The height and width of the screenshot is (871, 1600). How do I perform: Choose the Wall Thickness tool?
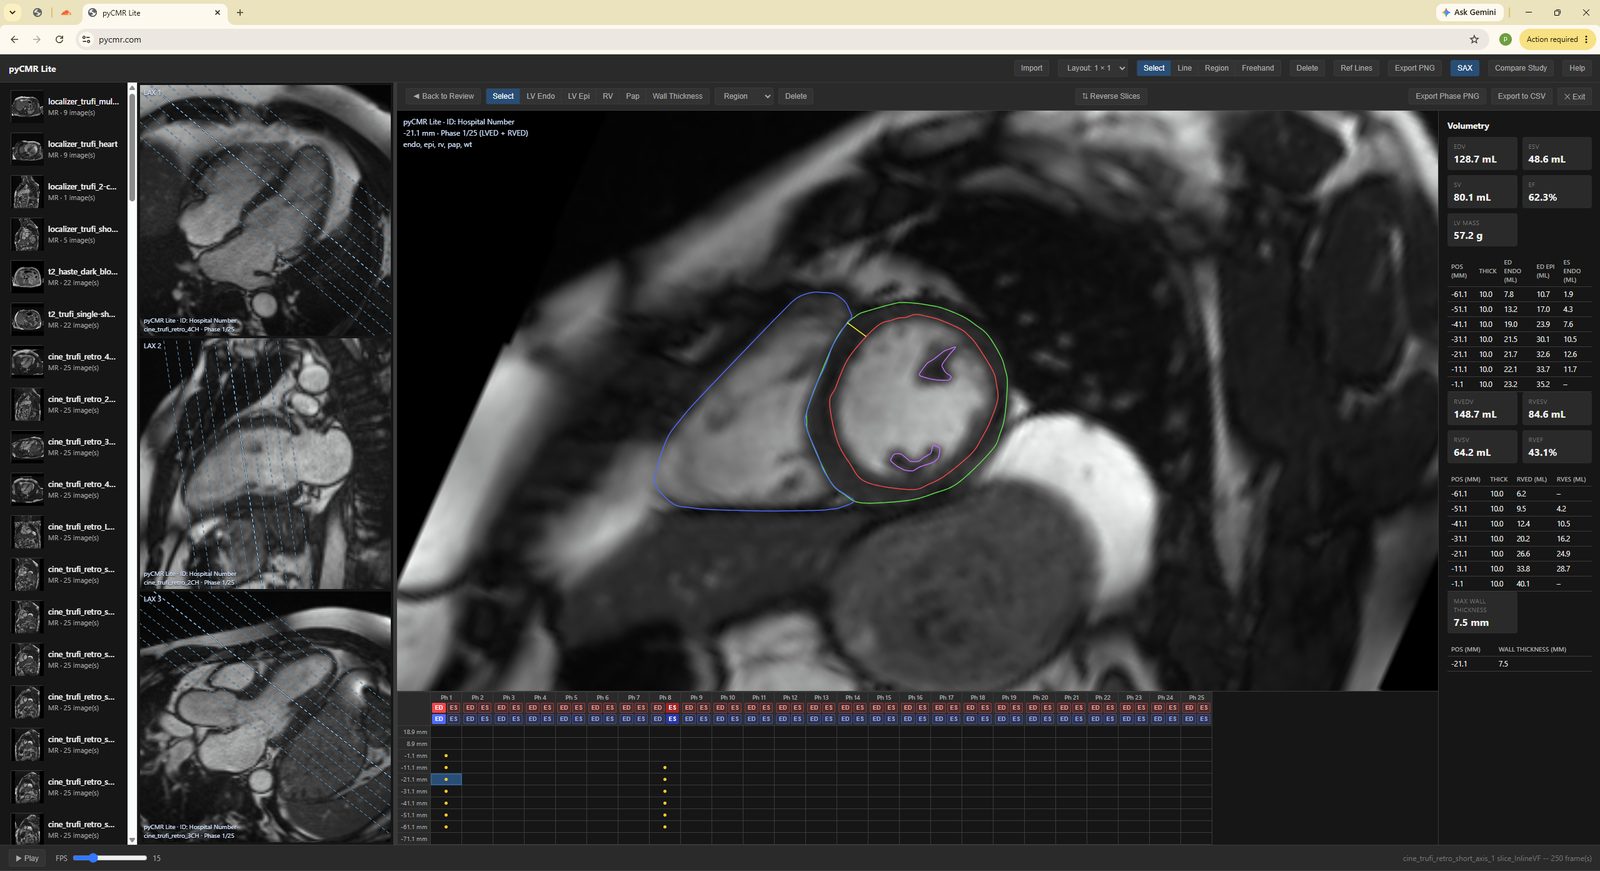coord(677,96)
